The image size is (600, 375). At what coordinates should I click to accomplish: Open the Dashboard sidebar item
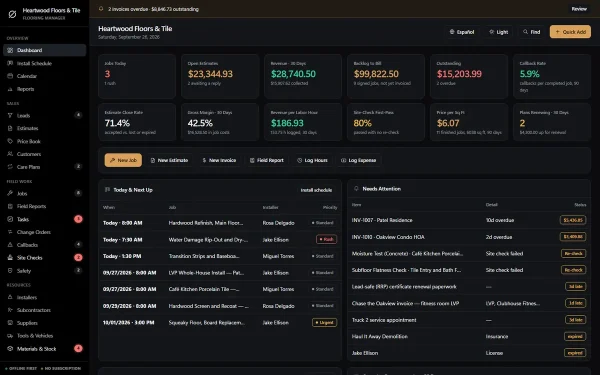(44, 50)
